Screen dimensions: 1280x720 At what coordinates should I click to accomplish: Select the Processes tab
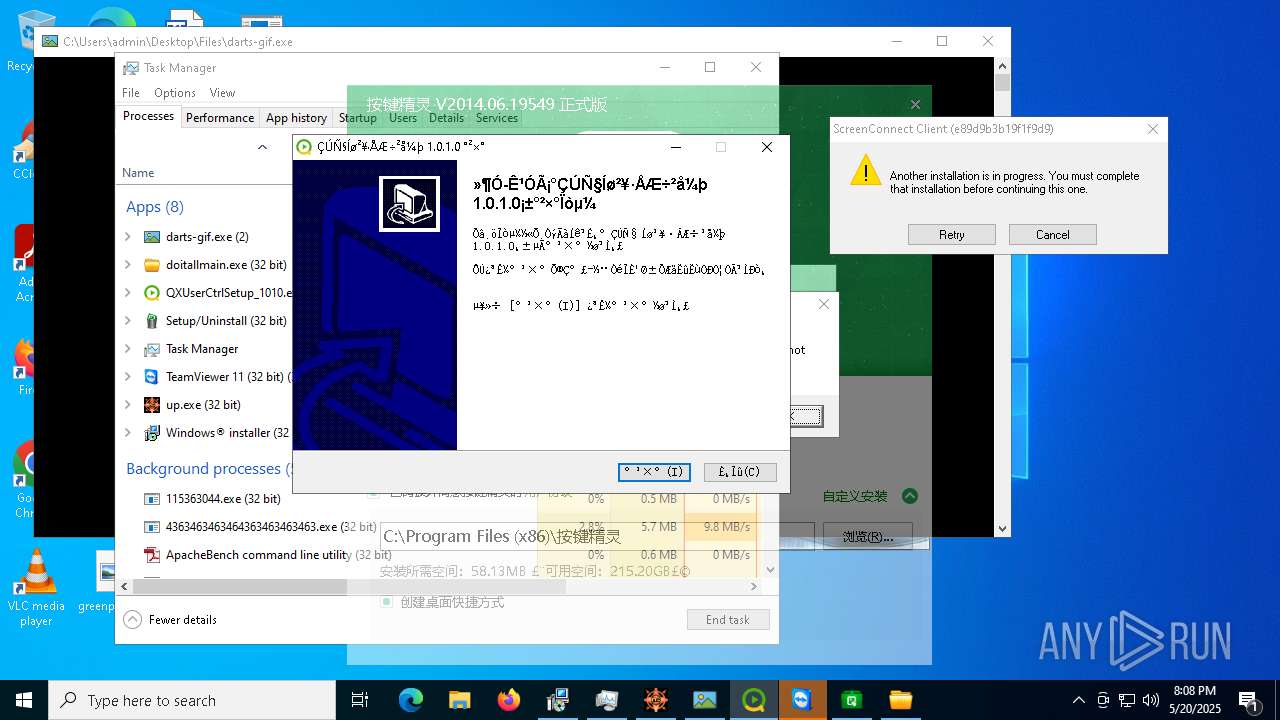click(x=148, y=116)
